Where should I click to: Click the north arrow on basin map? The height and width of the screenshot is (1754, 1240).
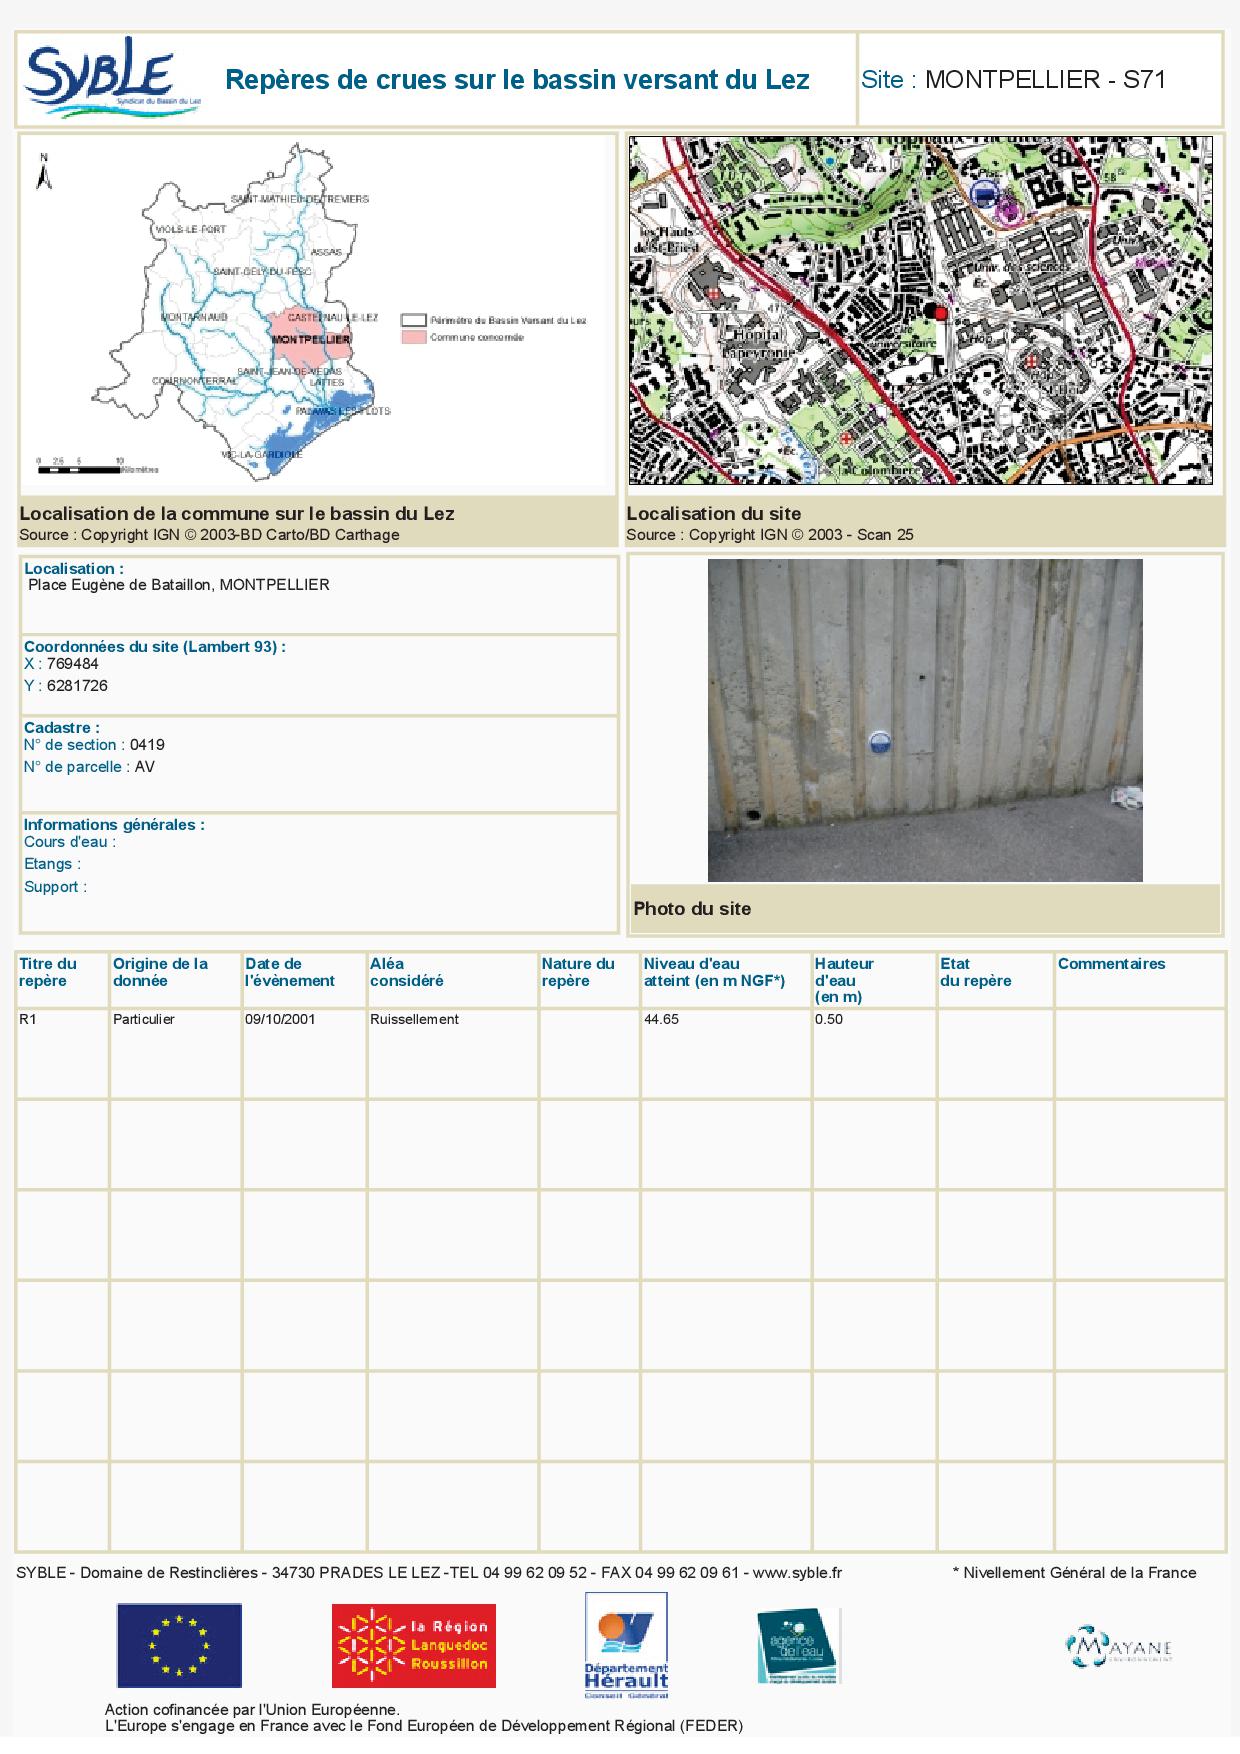tap(43, 171)
